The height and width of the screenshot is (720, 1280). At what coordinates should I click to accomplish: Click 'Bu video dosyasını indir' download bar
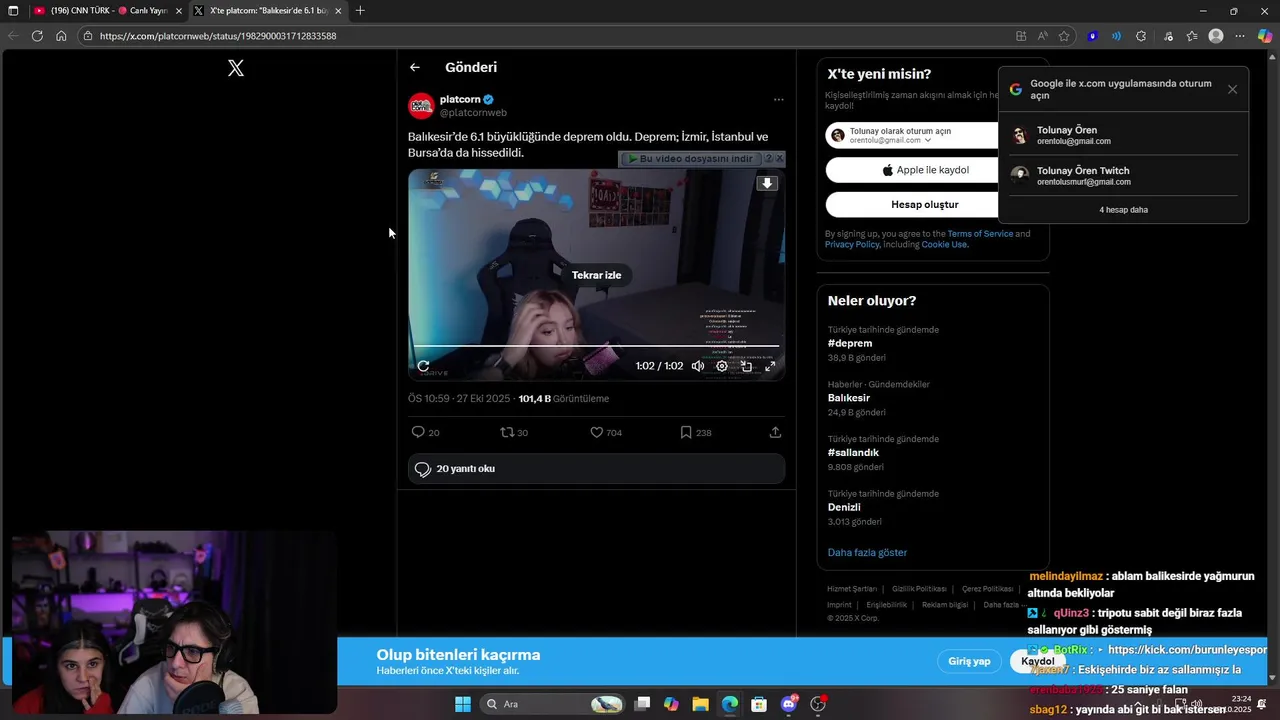(x=690, y=159)
